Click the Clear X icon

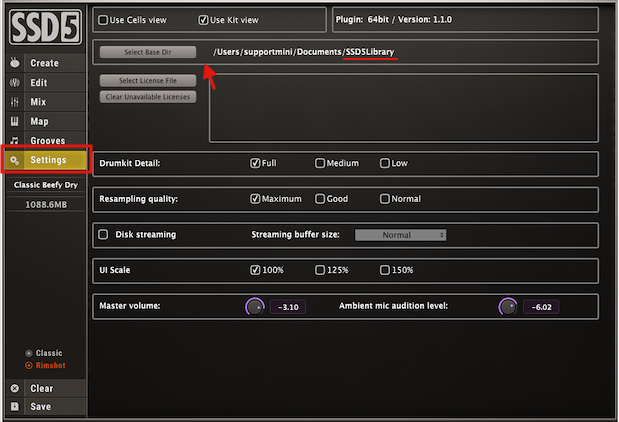pos(14,388)
